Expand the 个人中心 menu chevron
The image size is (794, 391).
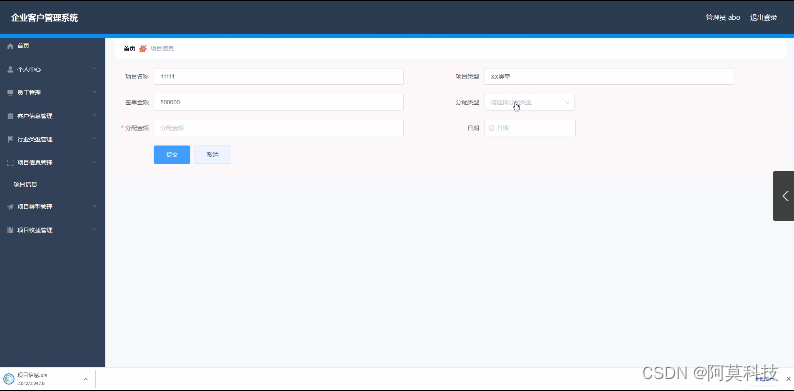pyautogui.click(x=94, y=69)
